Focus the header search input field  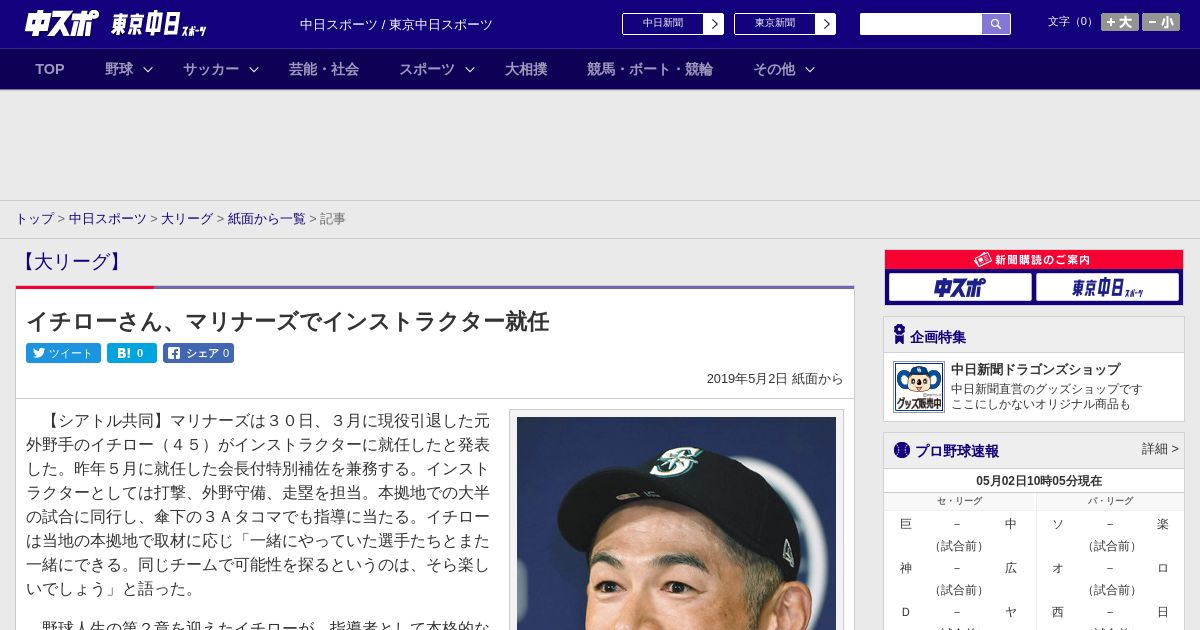click(x=921, y=24)
